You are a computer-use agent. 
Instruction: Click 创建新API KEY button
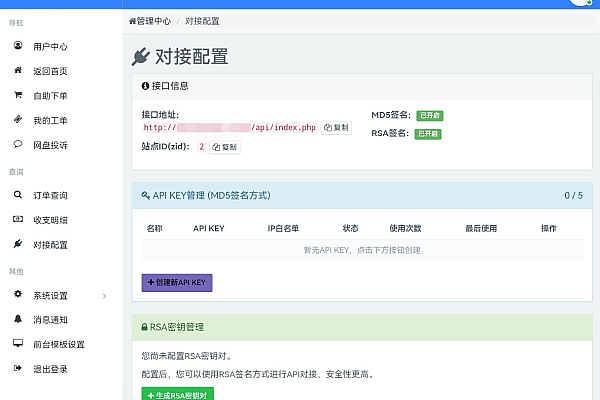tap(177, 282)
